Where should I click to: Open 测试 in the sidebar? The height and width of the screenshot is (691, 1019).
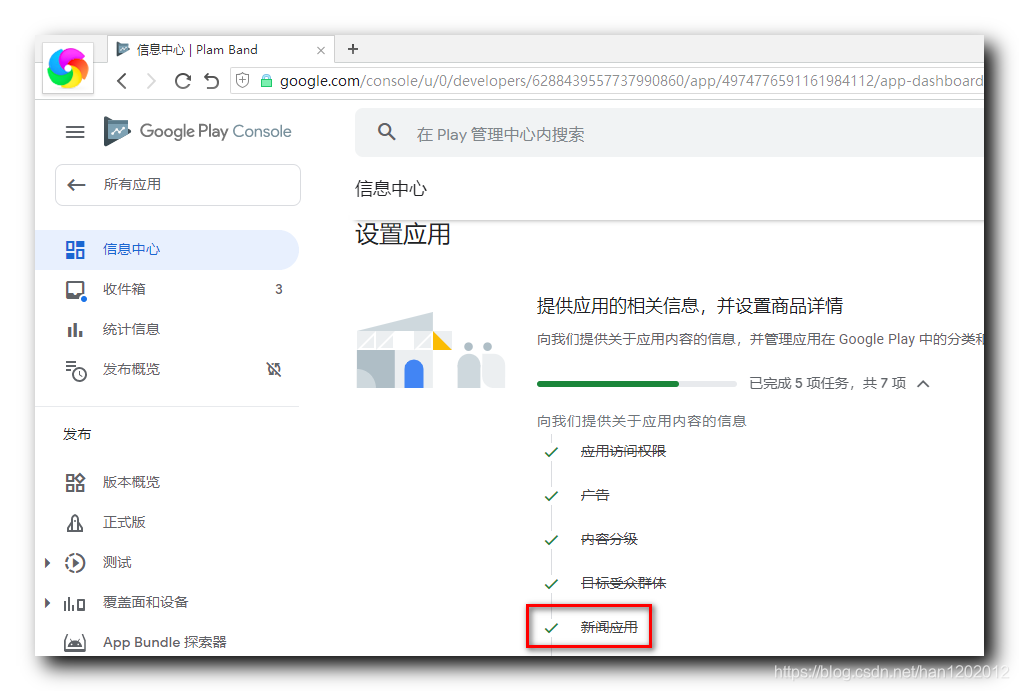[167, 562]
